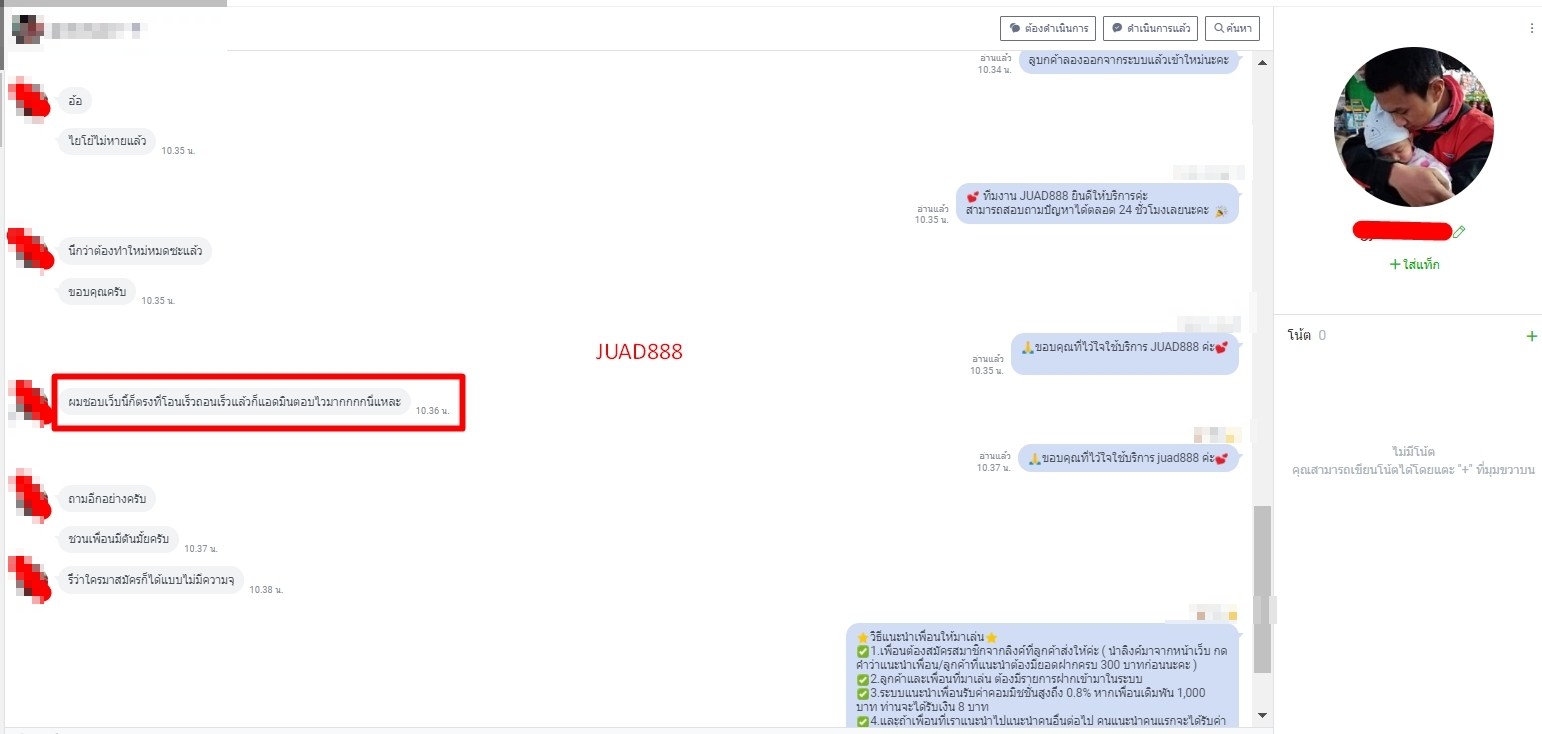Click sender avatar beside the อ้อ message
The image size is (1542, 734).
(29, 100)
